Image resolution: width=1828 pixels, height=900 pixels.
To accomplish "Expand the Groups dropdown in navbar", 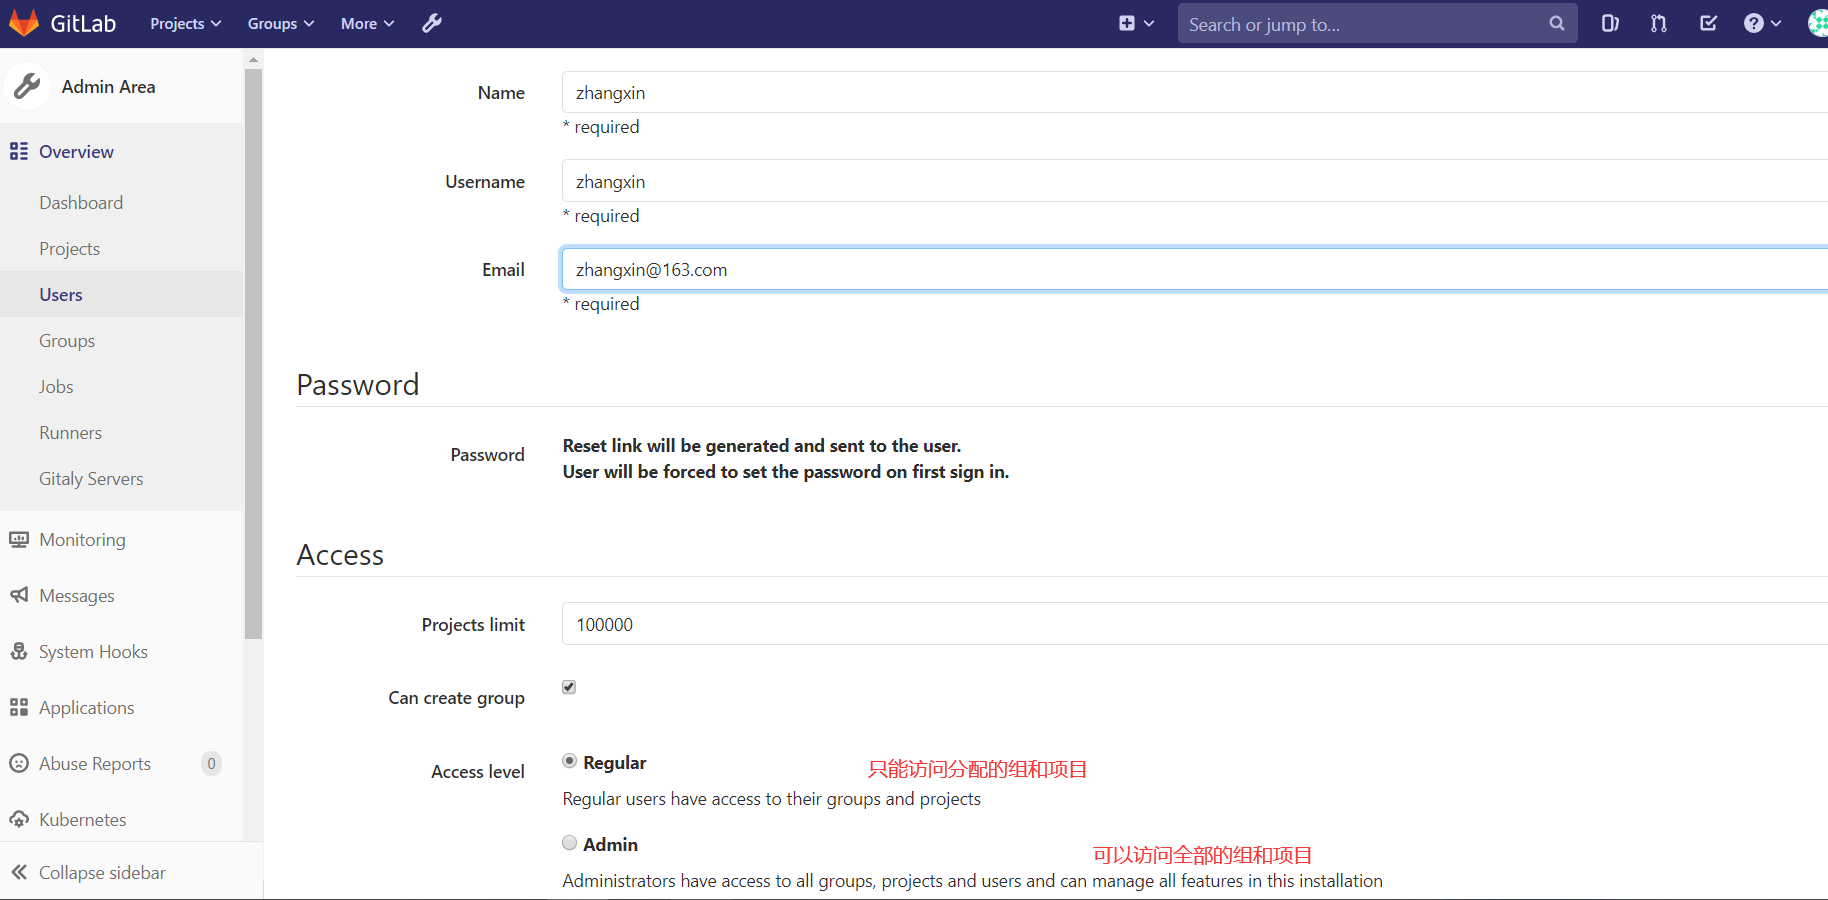I will tap(281, 23).
